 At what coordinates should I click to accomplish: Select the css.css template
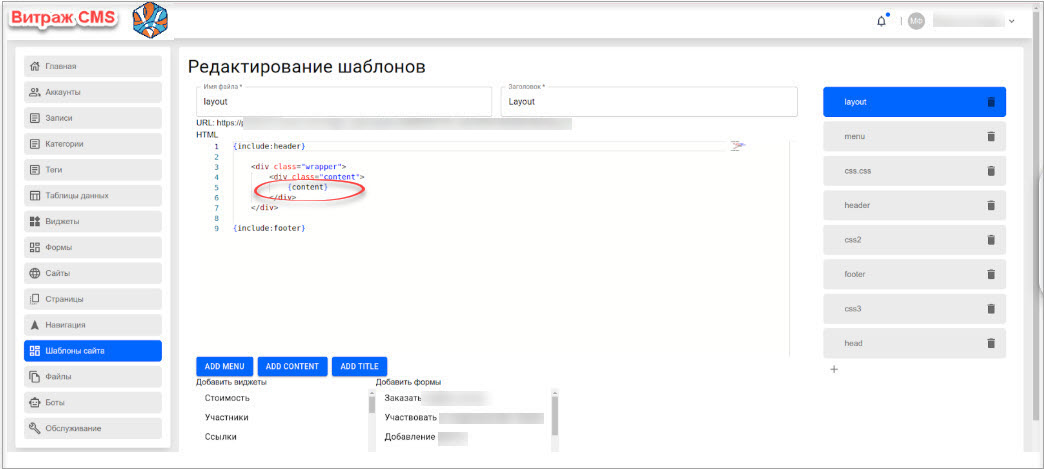coord(914,171)
